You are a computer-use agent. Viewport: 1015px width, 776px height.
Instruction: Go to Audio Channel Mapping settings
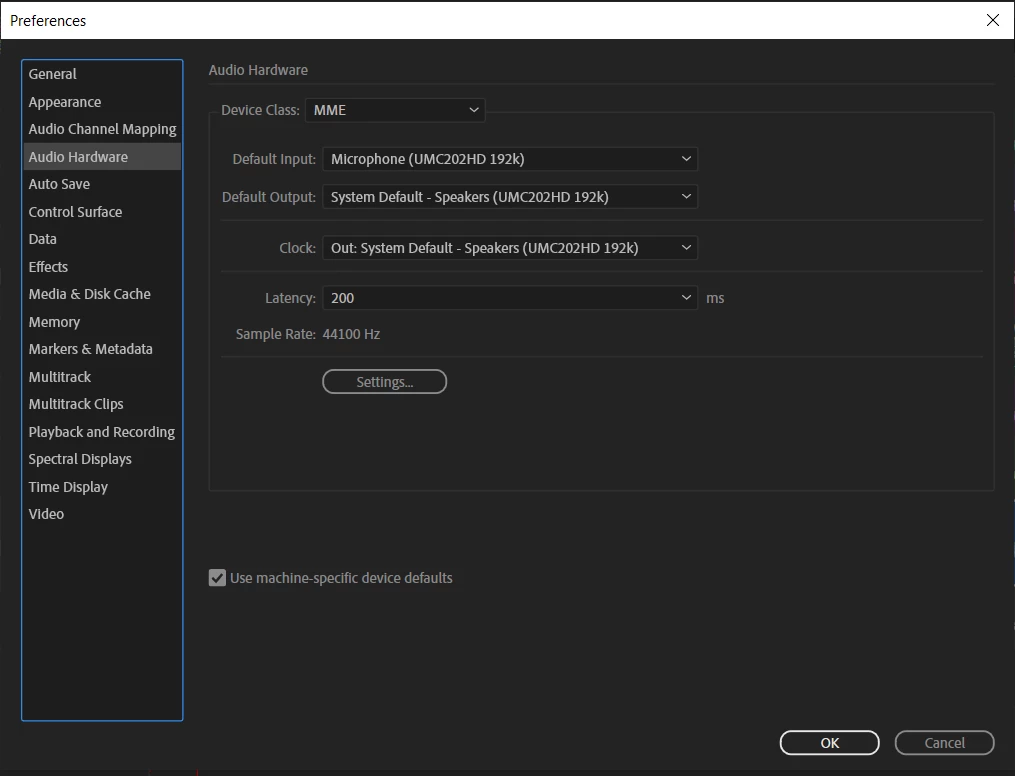(x=102, y=129)
